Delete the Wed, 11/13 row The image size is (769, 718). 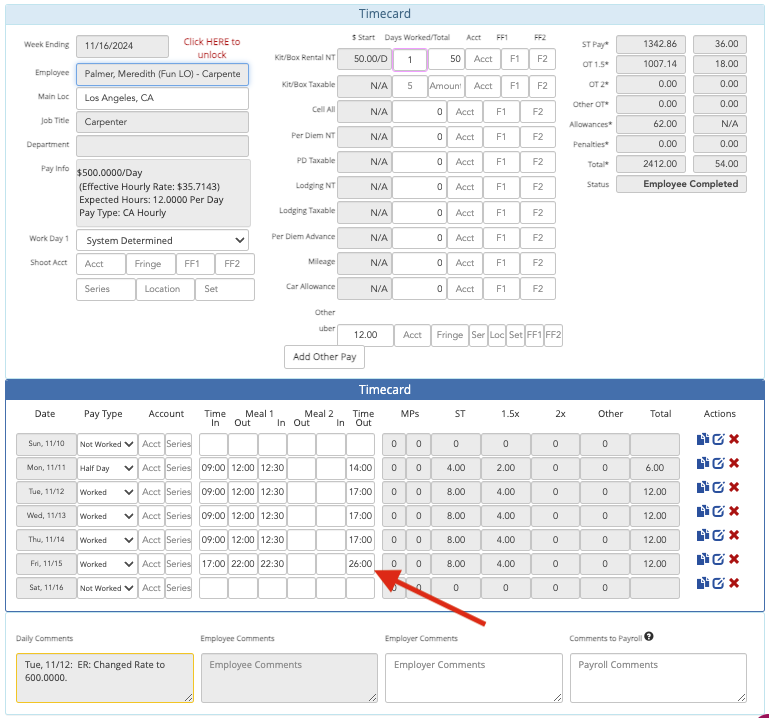point(734,511)
